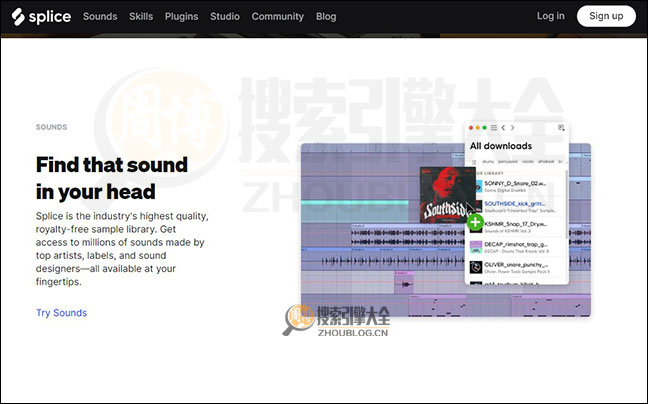648x404 pixels.
Task: Click the Sign up button
Action: pyautogui.click(x=606, y=16)
